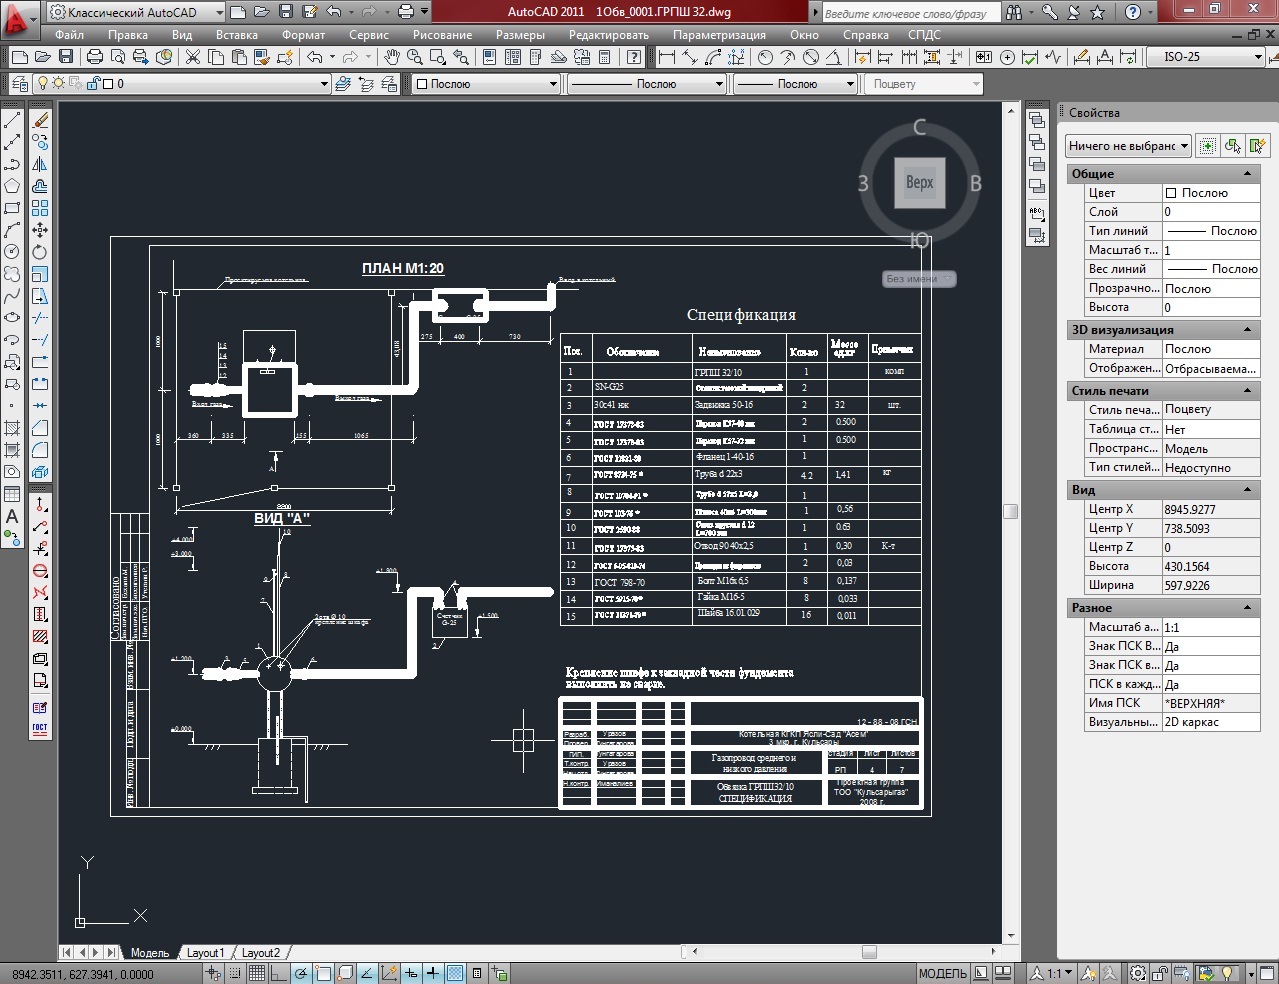The height and width of the screenshot is (984, 1279).
Task: Open the Рисование menu
Action: [x=442, y=35]
